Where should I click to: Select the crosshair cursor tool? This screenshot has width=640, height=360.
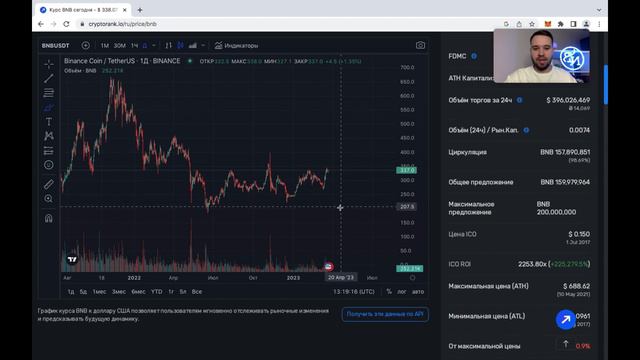49,64
